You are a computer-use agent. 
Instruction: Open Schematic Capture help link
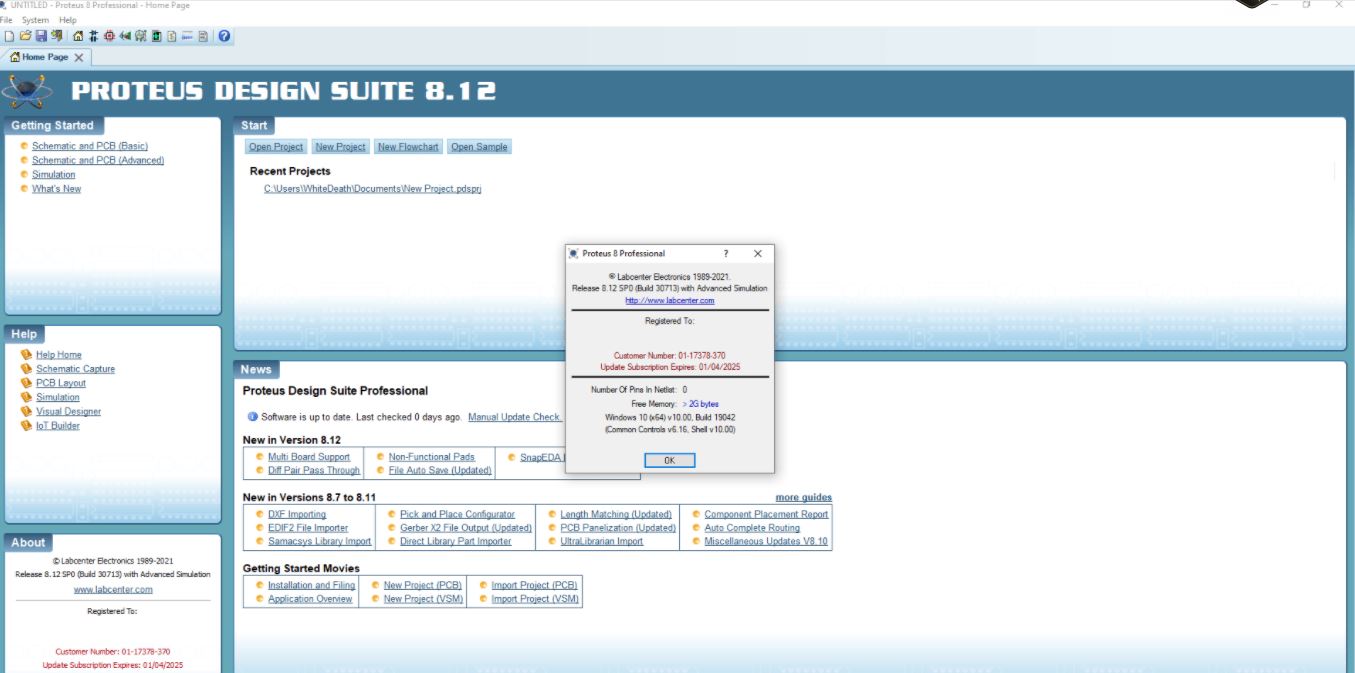75,369
